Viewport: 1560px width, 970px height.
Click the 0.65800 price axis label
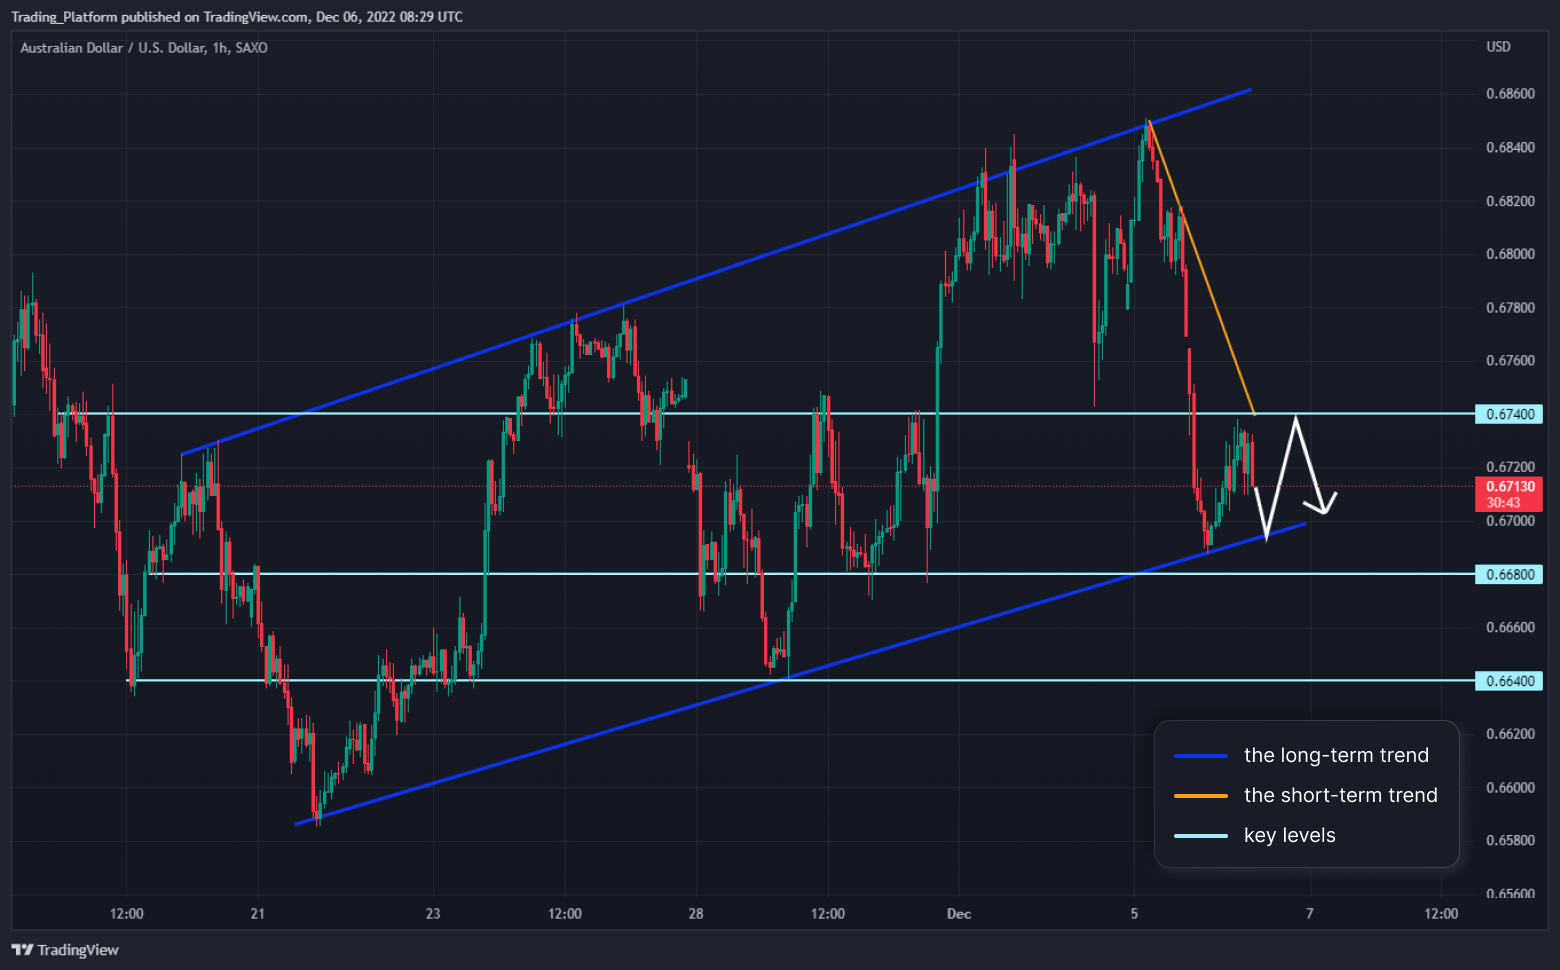[1510, 841]
